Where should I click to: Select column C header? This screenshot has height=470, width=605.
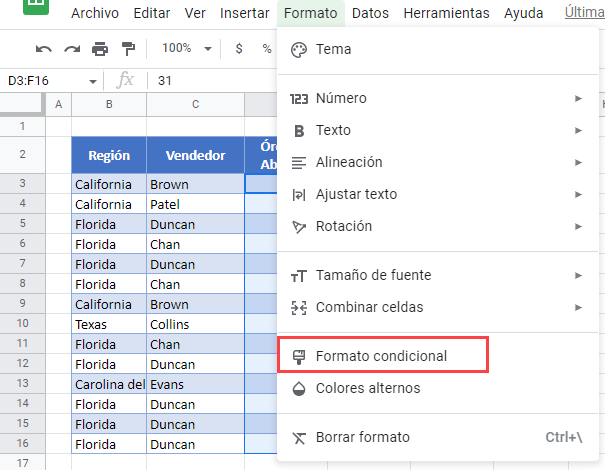coord(196,104)
